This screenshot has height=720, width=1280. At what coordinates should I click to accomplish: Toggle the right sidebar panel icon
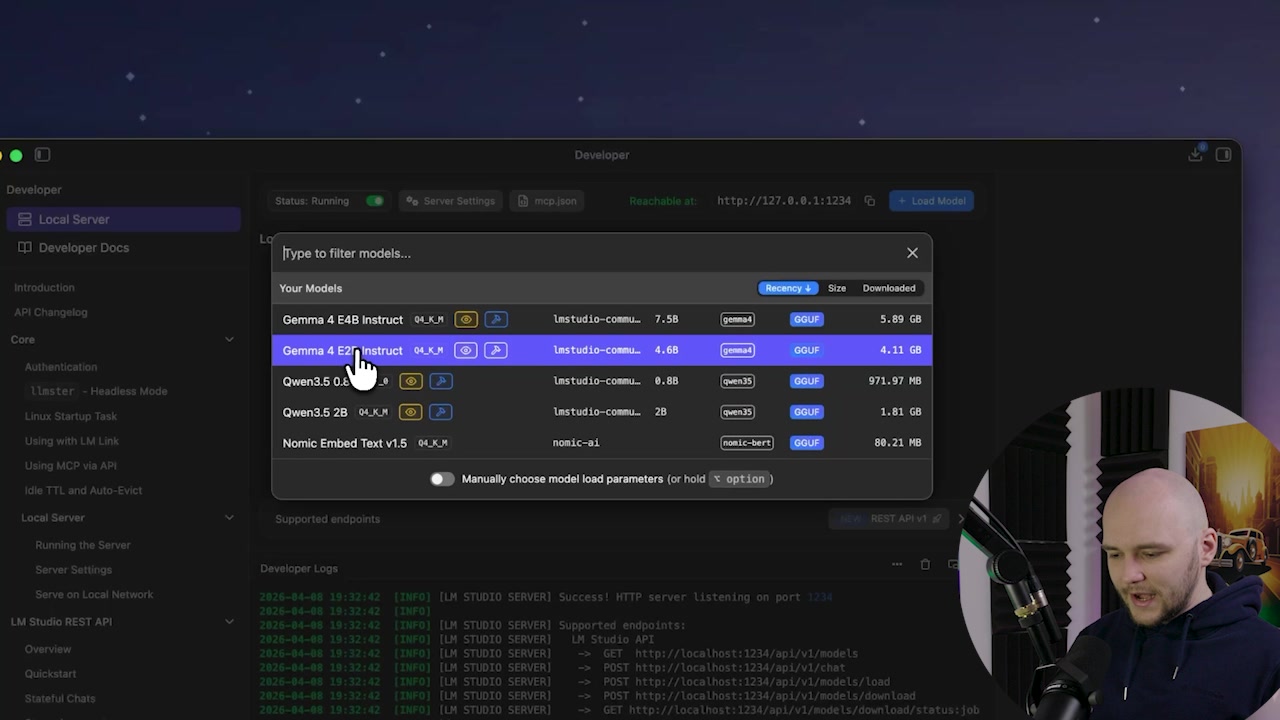1224,155
